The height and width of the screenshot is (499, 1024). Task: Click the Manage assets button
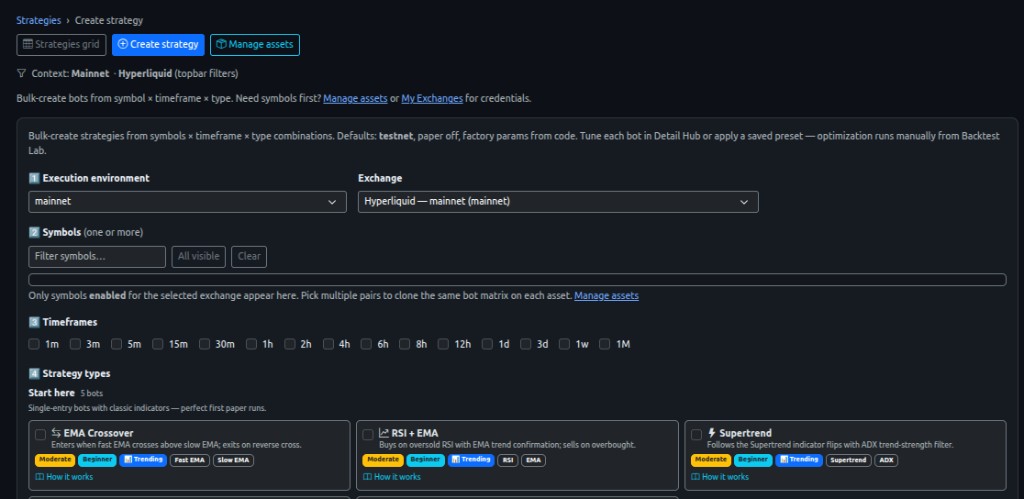(x=255, y=44)
